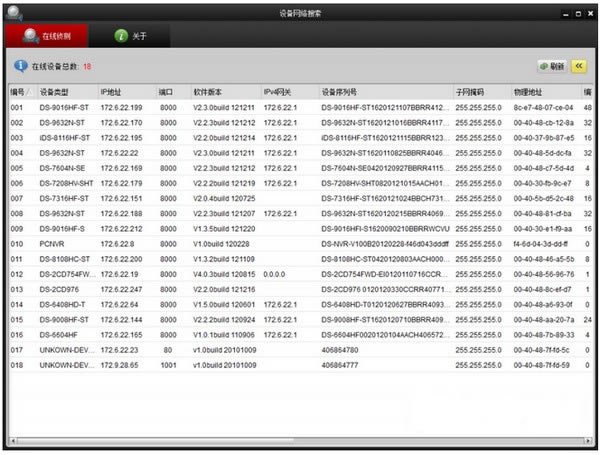The height and width of the screenshot is (455, 600).
Task: Sort by 设备类型 column header
Action: pos(68,92)
